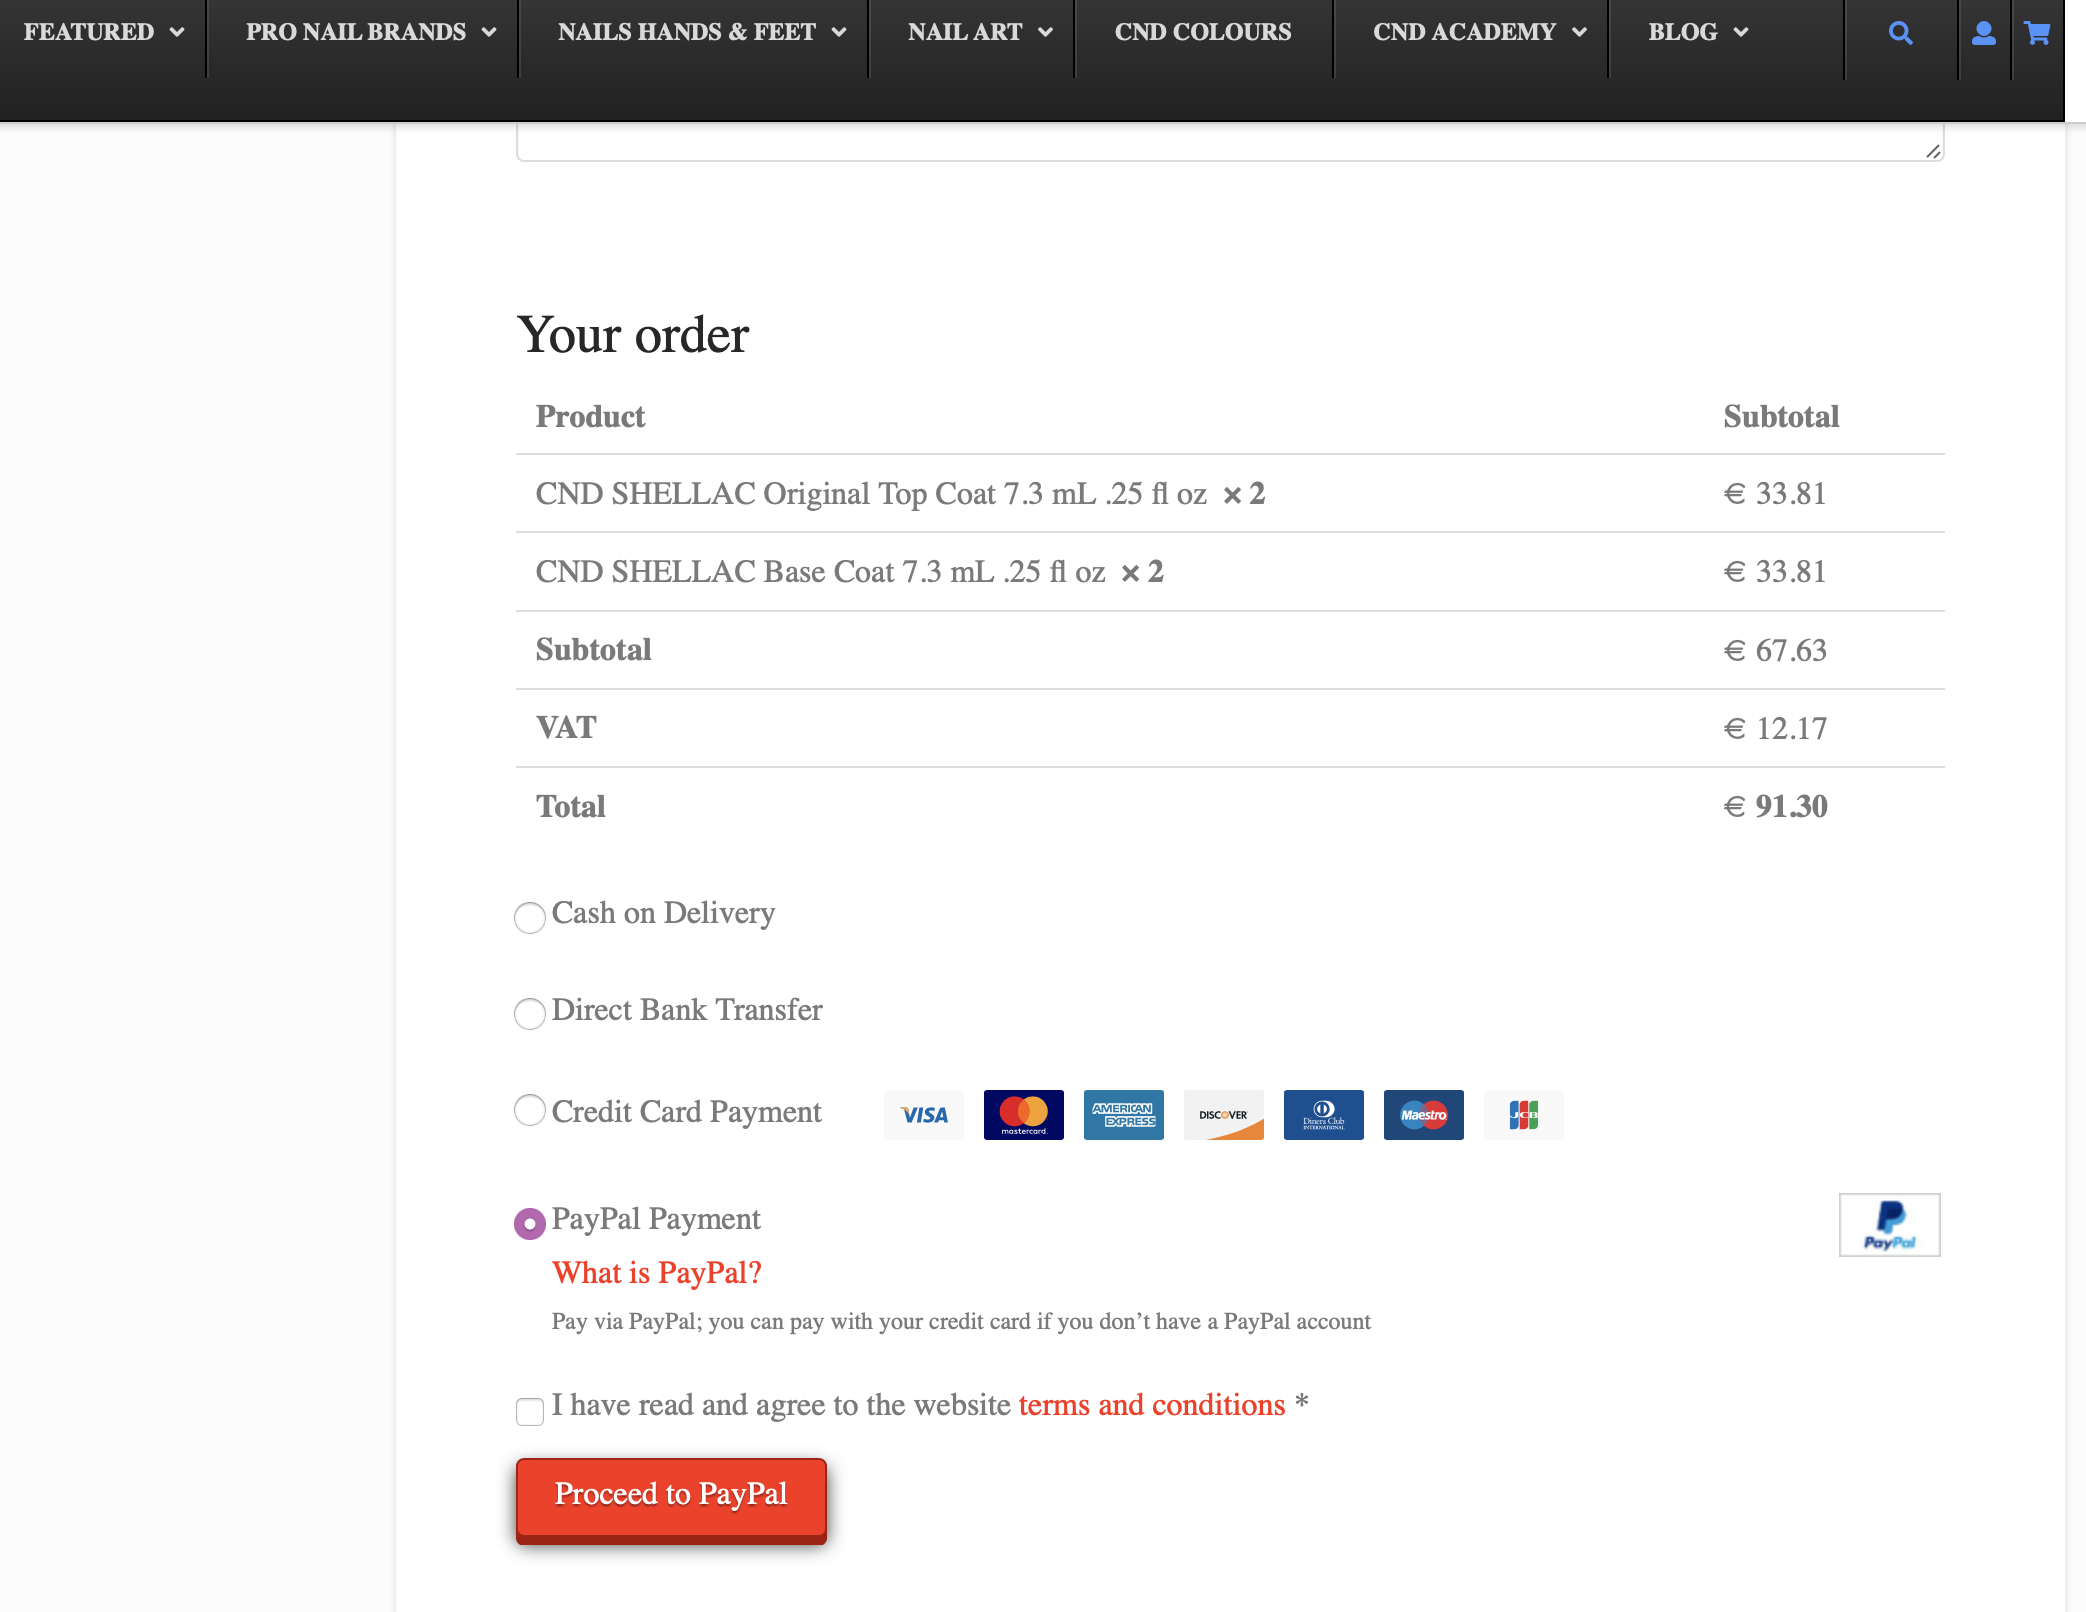This screenshot has height=1612, width=2086.
Task: Open the shopping cart icon
Action: pyautogui.click(x=2037, y=33)
